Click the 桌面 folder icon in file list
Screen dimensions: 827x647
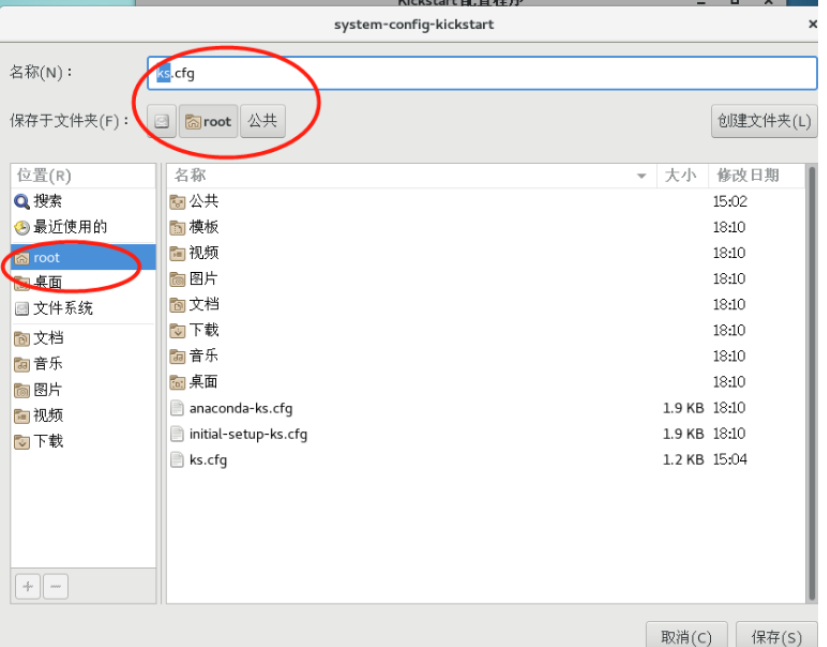coord(177,382)
